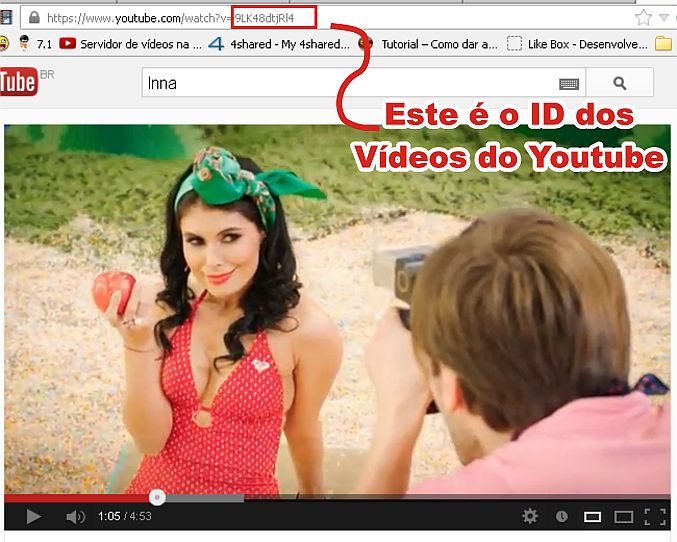Play the video with the play button
The width and height of the screenshot is (677, 542).
click(34, 516)
